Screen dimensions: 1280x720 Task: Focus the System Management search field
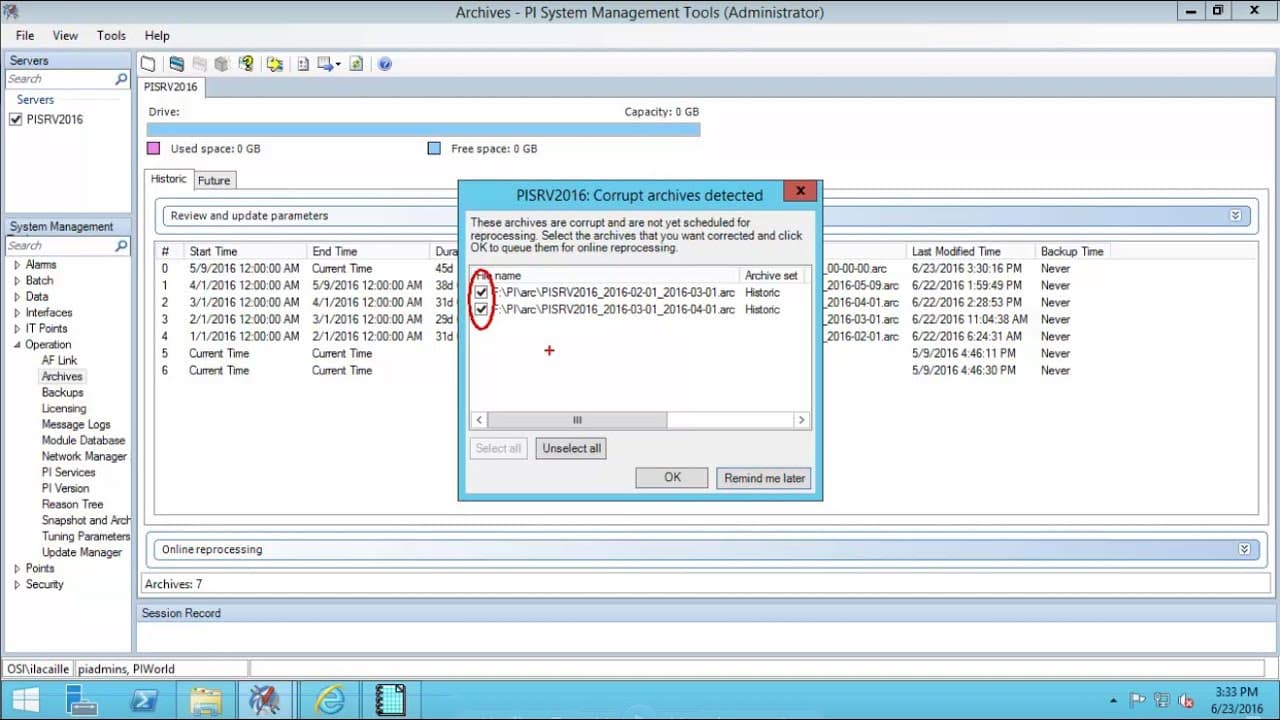click(60, 245)
